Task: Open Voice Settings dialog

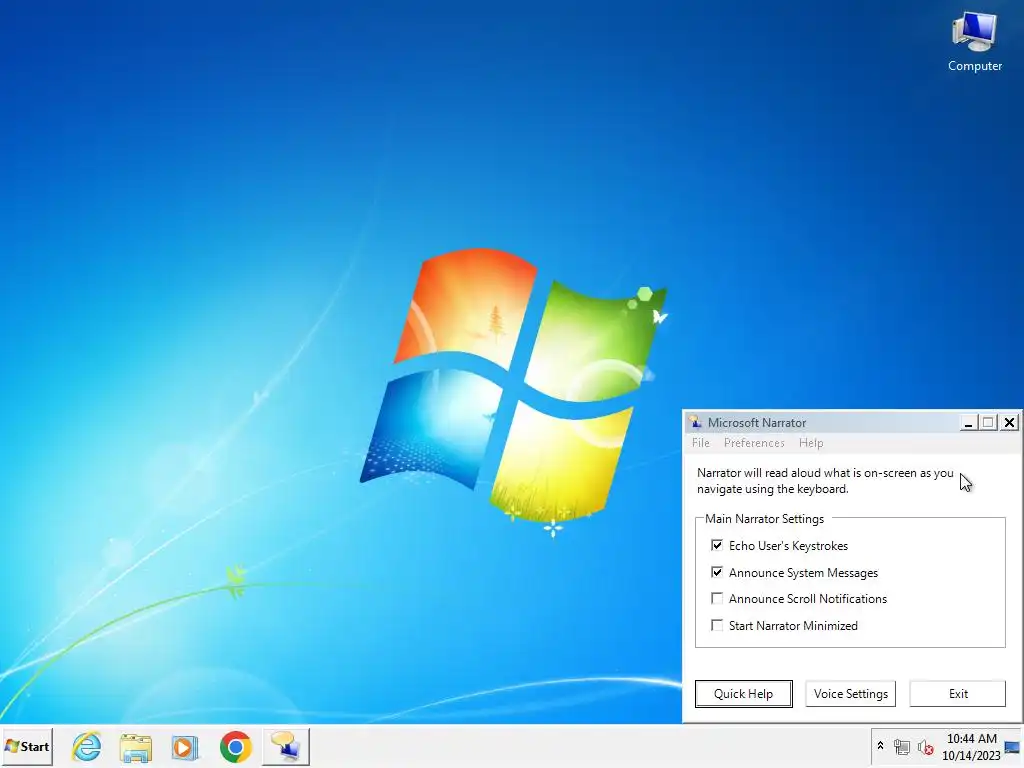Action: pos(850,694)
